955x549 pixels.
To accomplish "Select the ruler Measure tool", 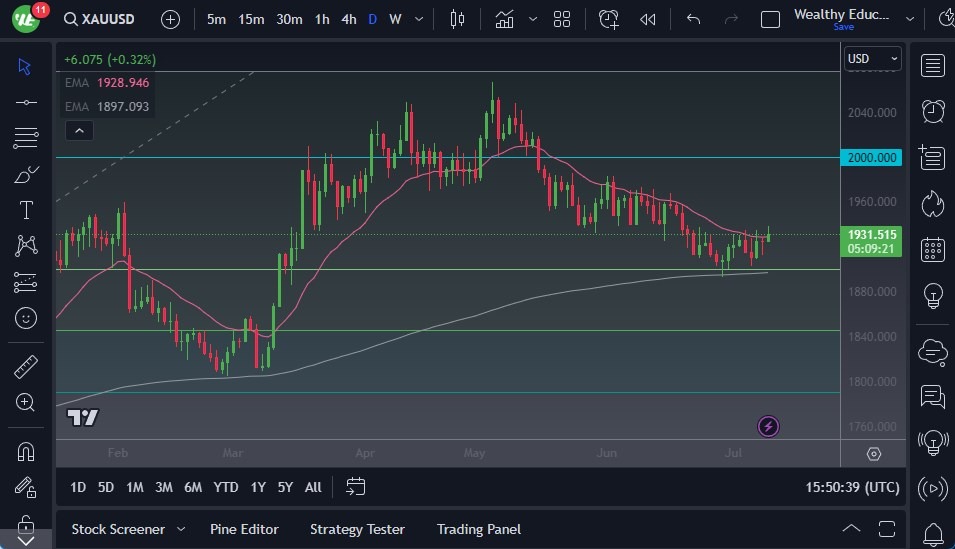I will [x=26, y=367].
